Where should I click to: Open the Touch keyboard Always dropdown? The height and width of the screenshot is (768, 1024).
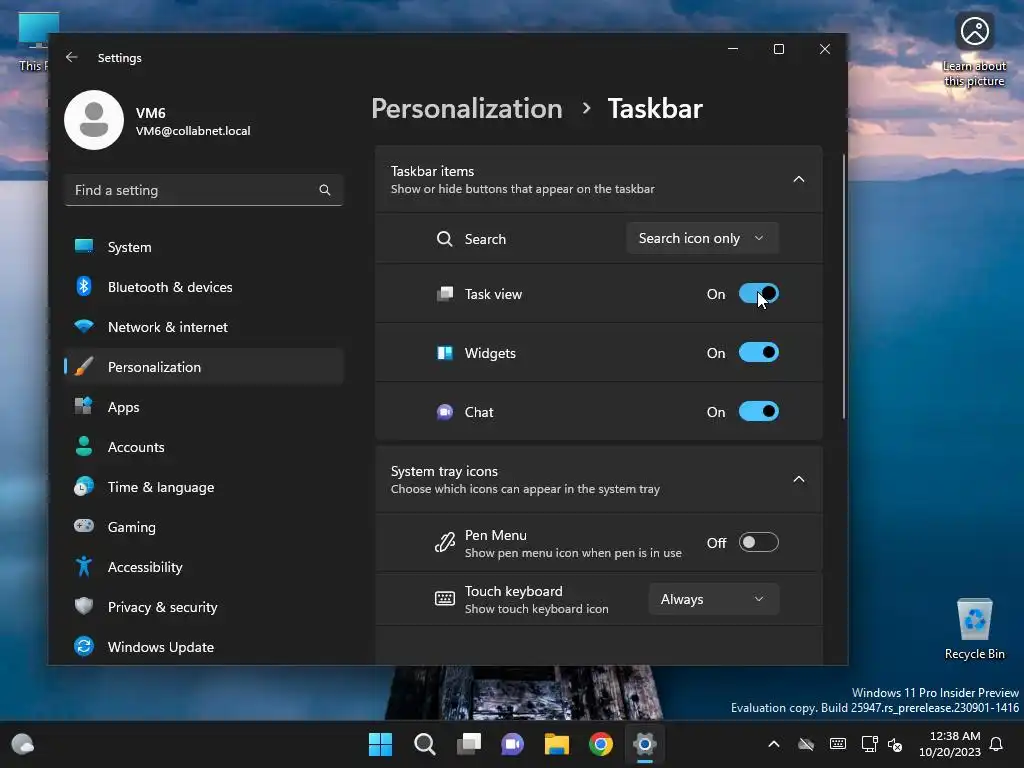pyautogui.click(x=713, y=599)
